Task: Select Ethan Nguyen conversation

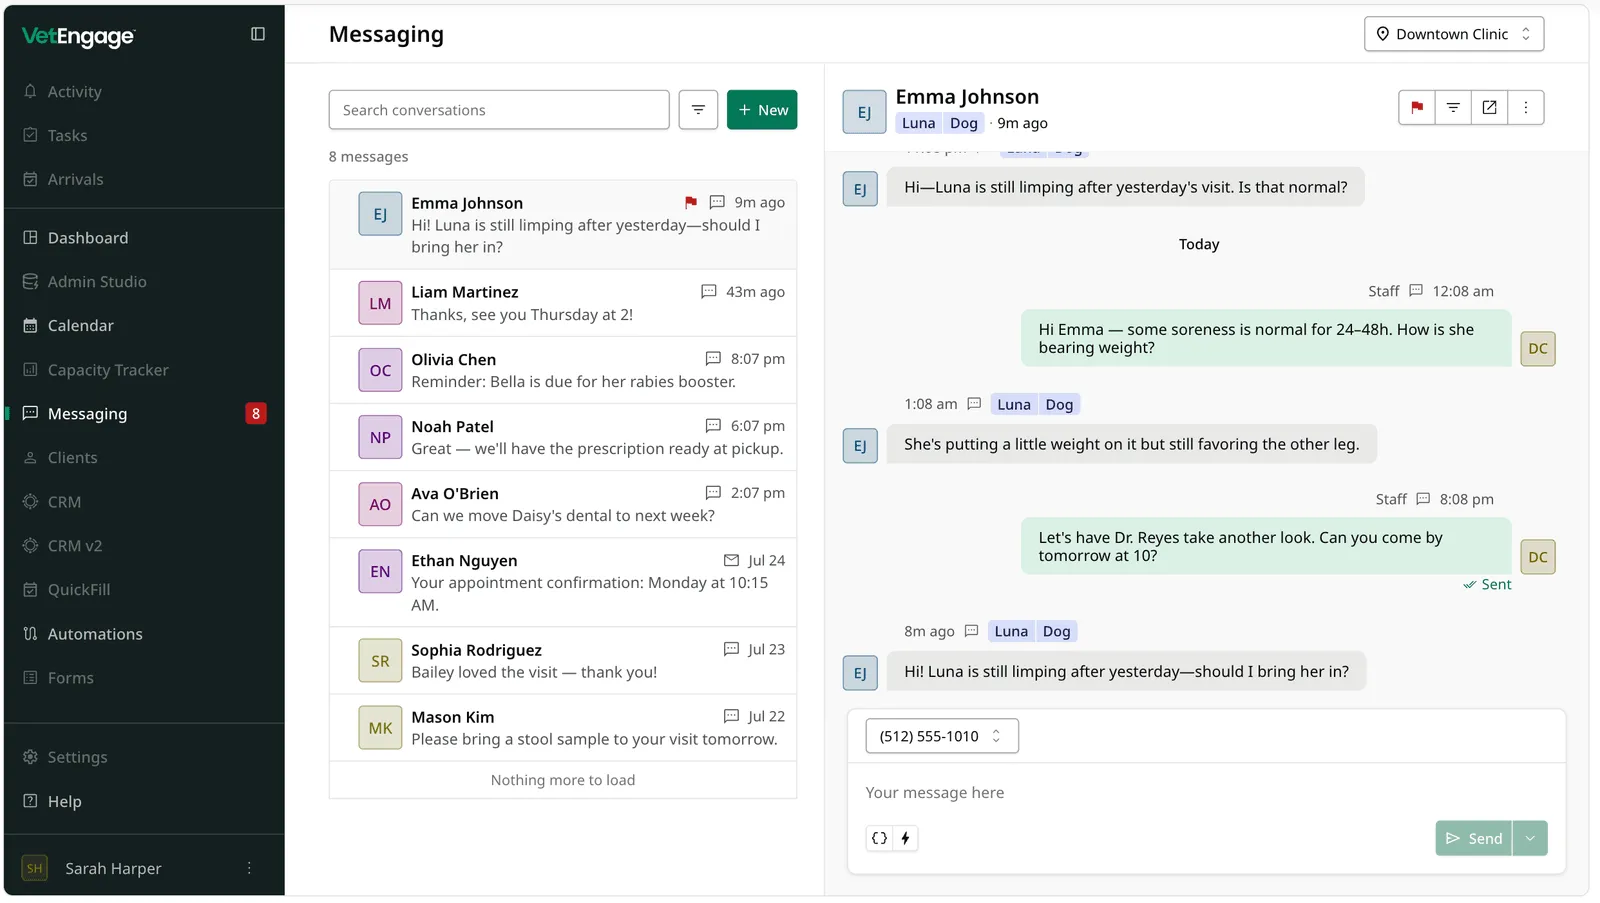Action: [x=563, y=582]
